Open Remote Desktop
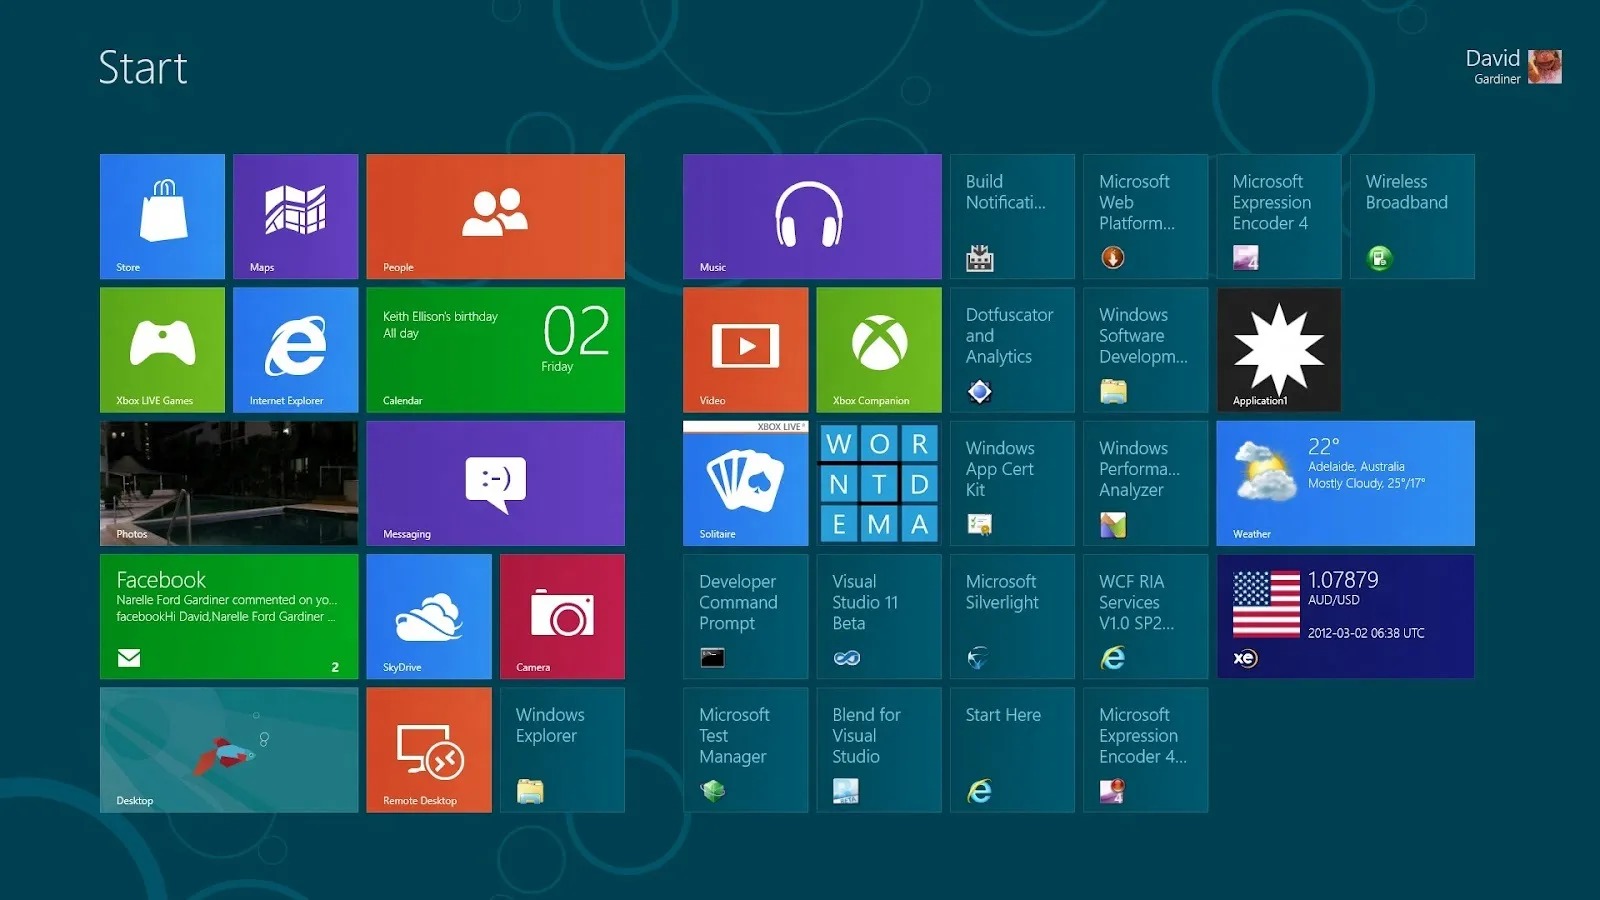 coord(428,749)
